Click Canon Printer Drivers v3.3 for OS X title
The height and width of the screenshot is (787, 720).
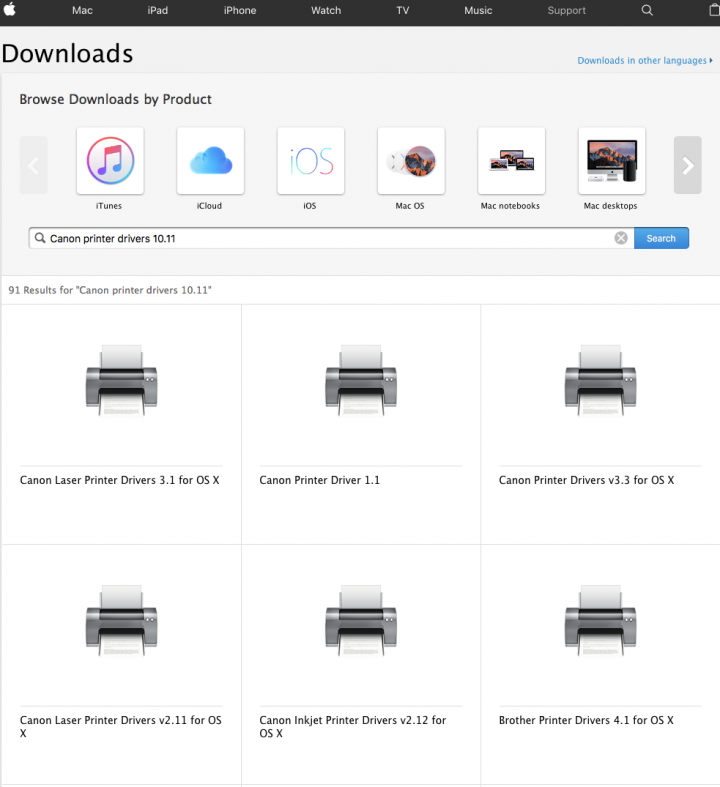[587, 480]
